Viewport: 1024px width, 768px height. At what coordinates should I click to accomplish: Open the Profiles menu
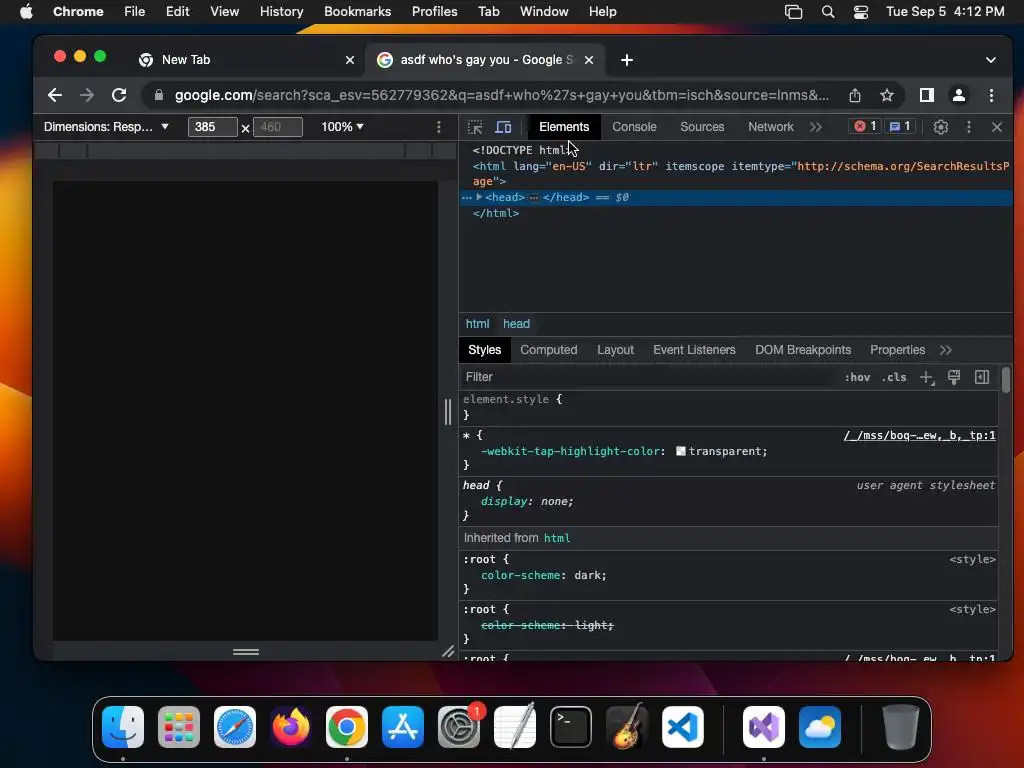click(434, 12)
